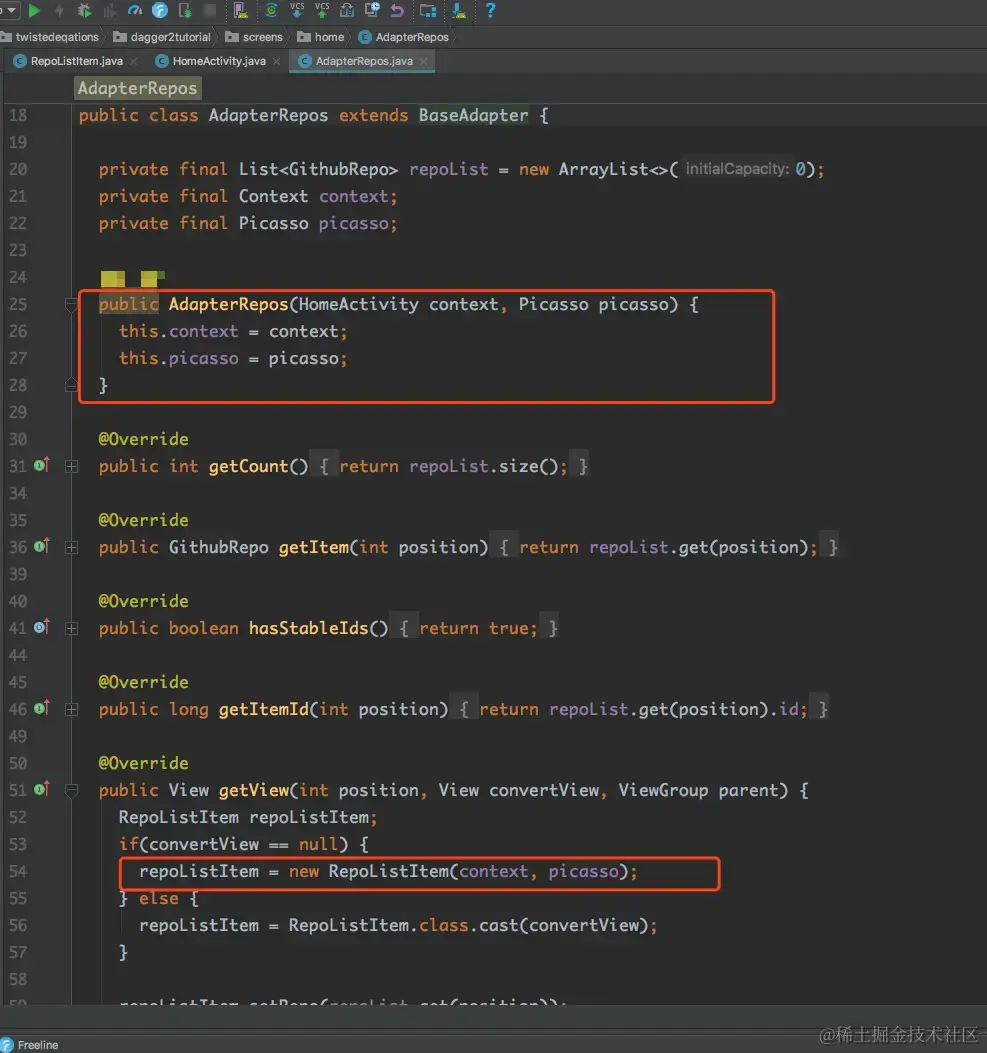The image size is (987, 1053).
Task: Close the HomeActivity.java tab
Action: 276,61
